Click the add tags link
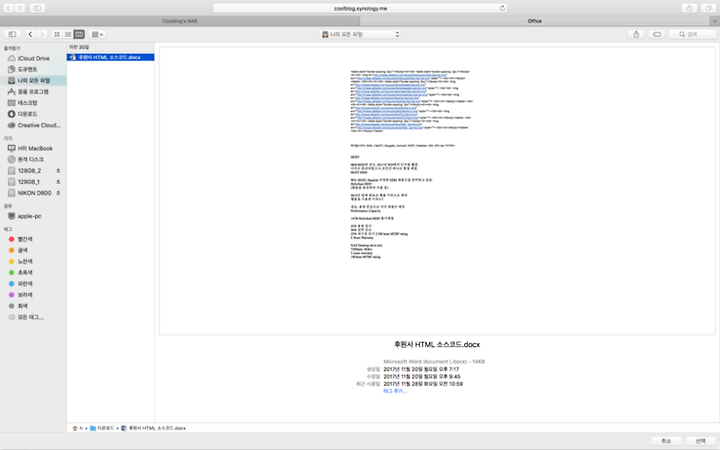 click(395, 391)
